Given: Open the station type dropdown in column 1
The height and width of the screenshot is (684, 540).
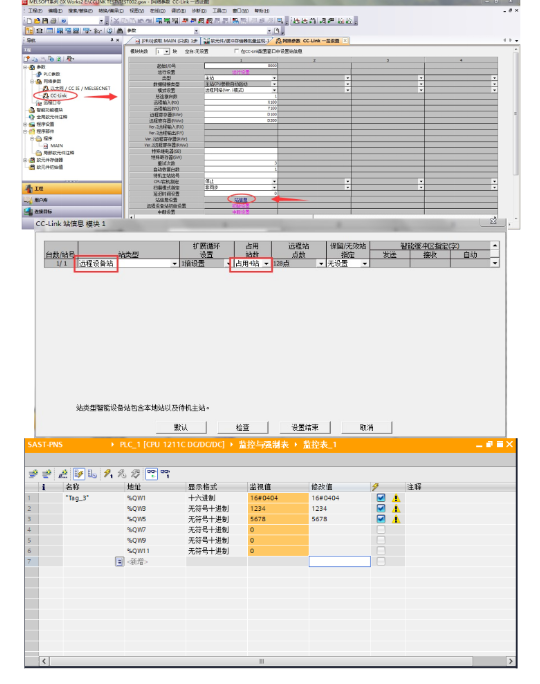Looking at the screenshot, I should (x=274, y=78).
